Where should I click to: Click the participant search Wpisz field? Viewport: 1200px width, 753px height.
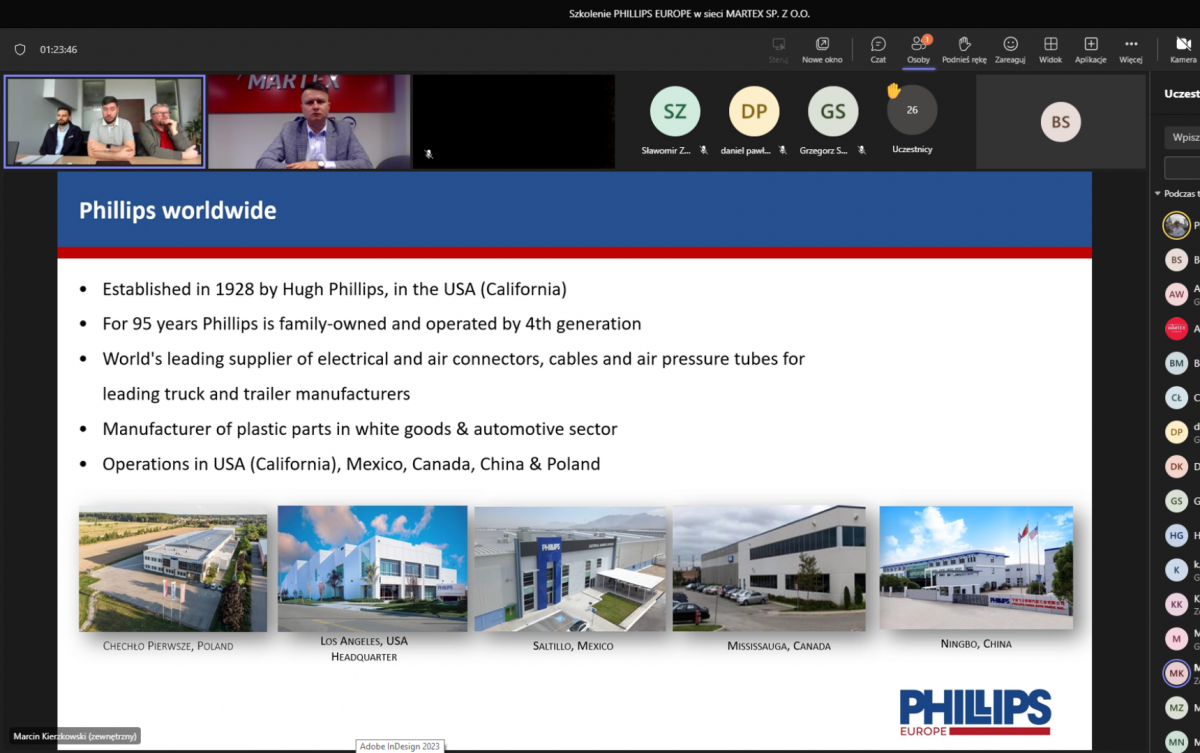(1182, 137)
